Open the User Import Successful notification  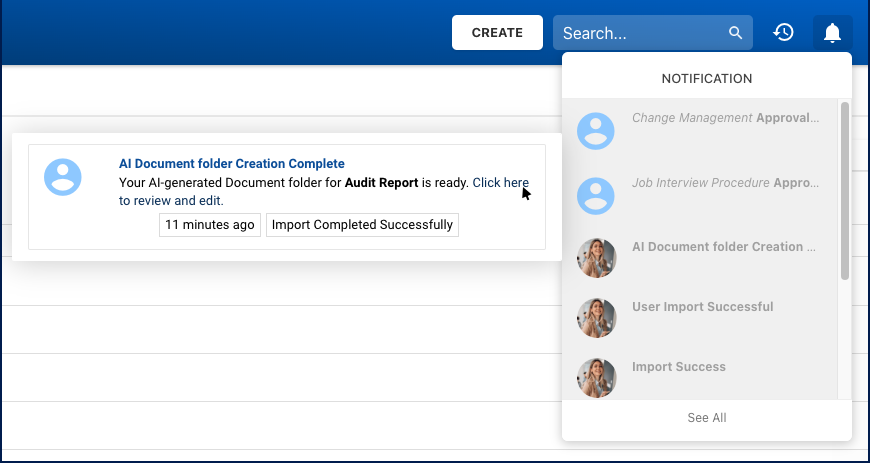click(702, 307)
